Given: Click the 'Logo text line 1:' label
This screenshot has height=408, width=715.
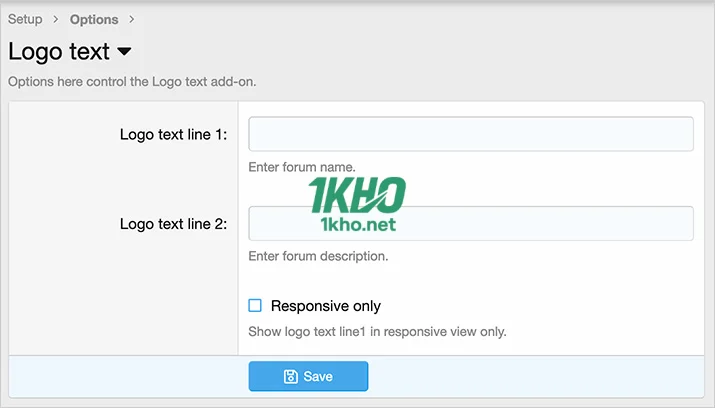Looking at the screenshot, I should 173,135.
